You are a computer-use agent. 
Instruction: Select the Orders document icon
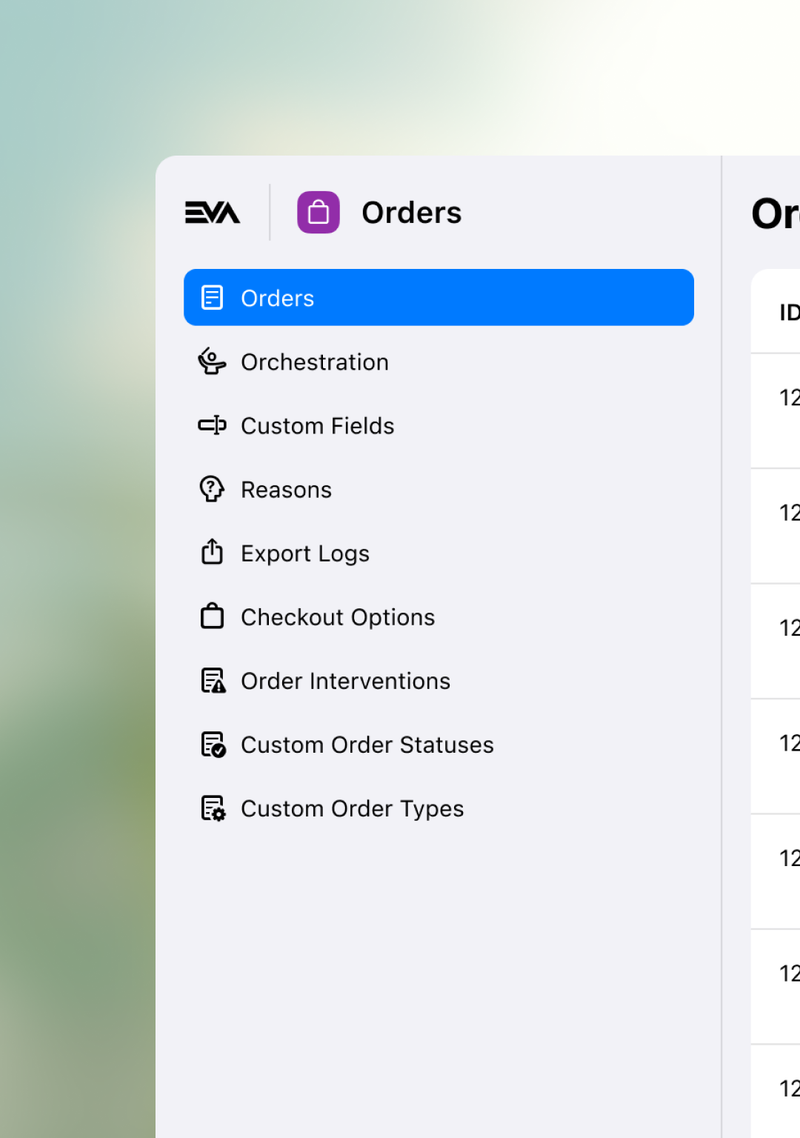[212, 297]
